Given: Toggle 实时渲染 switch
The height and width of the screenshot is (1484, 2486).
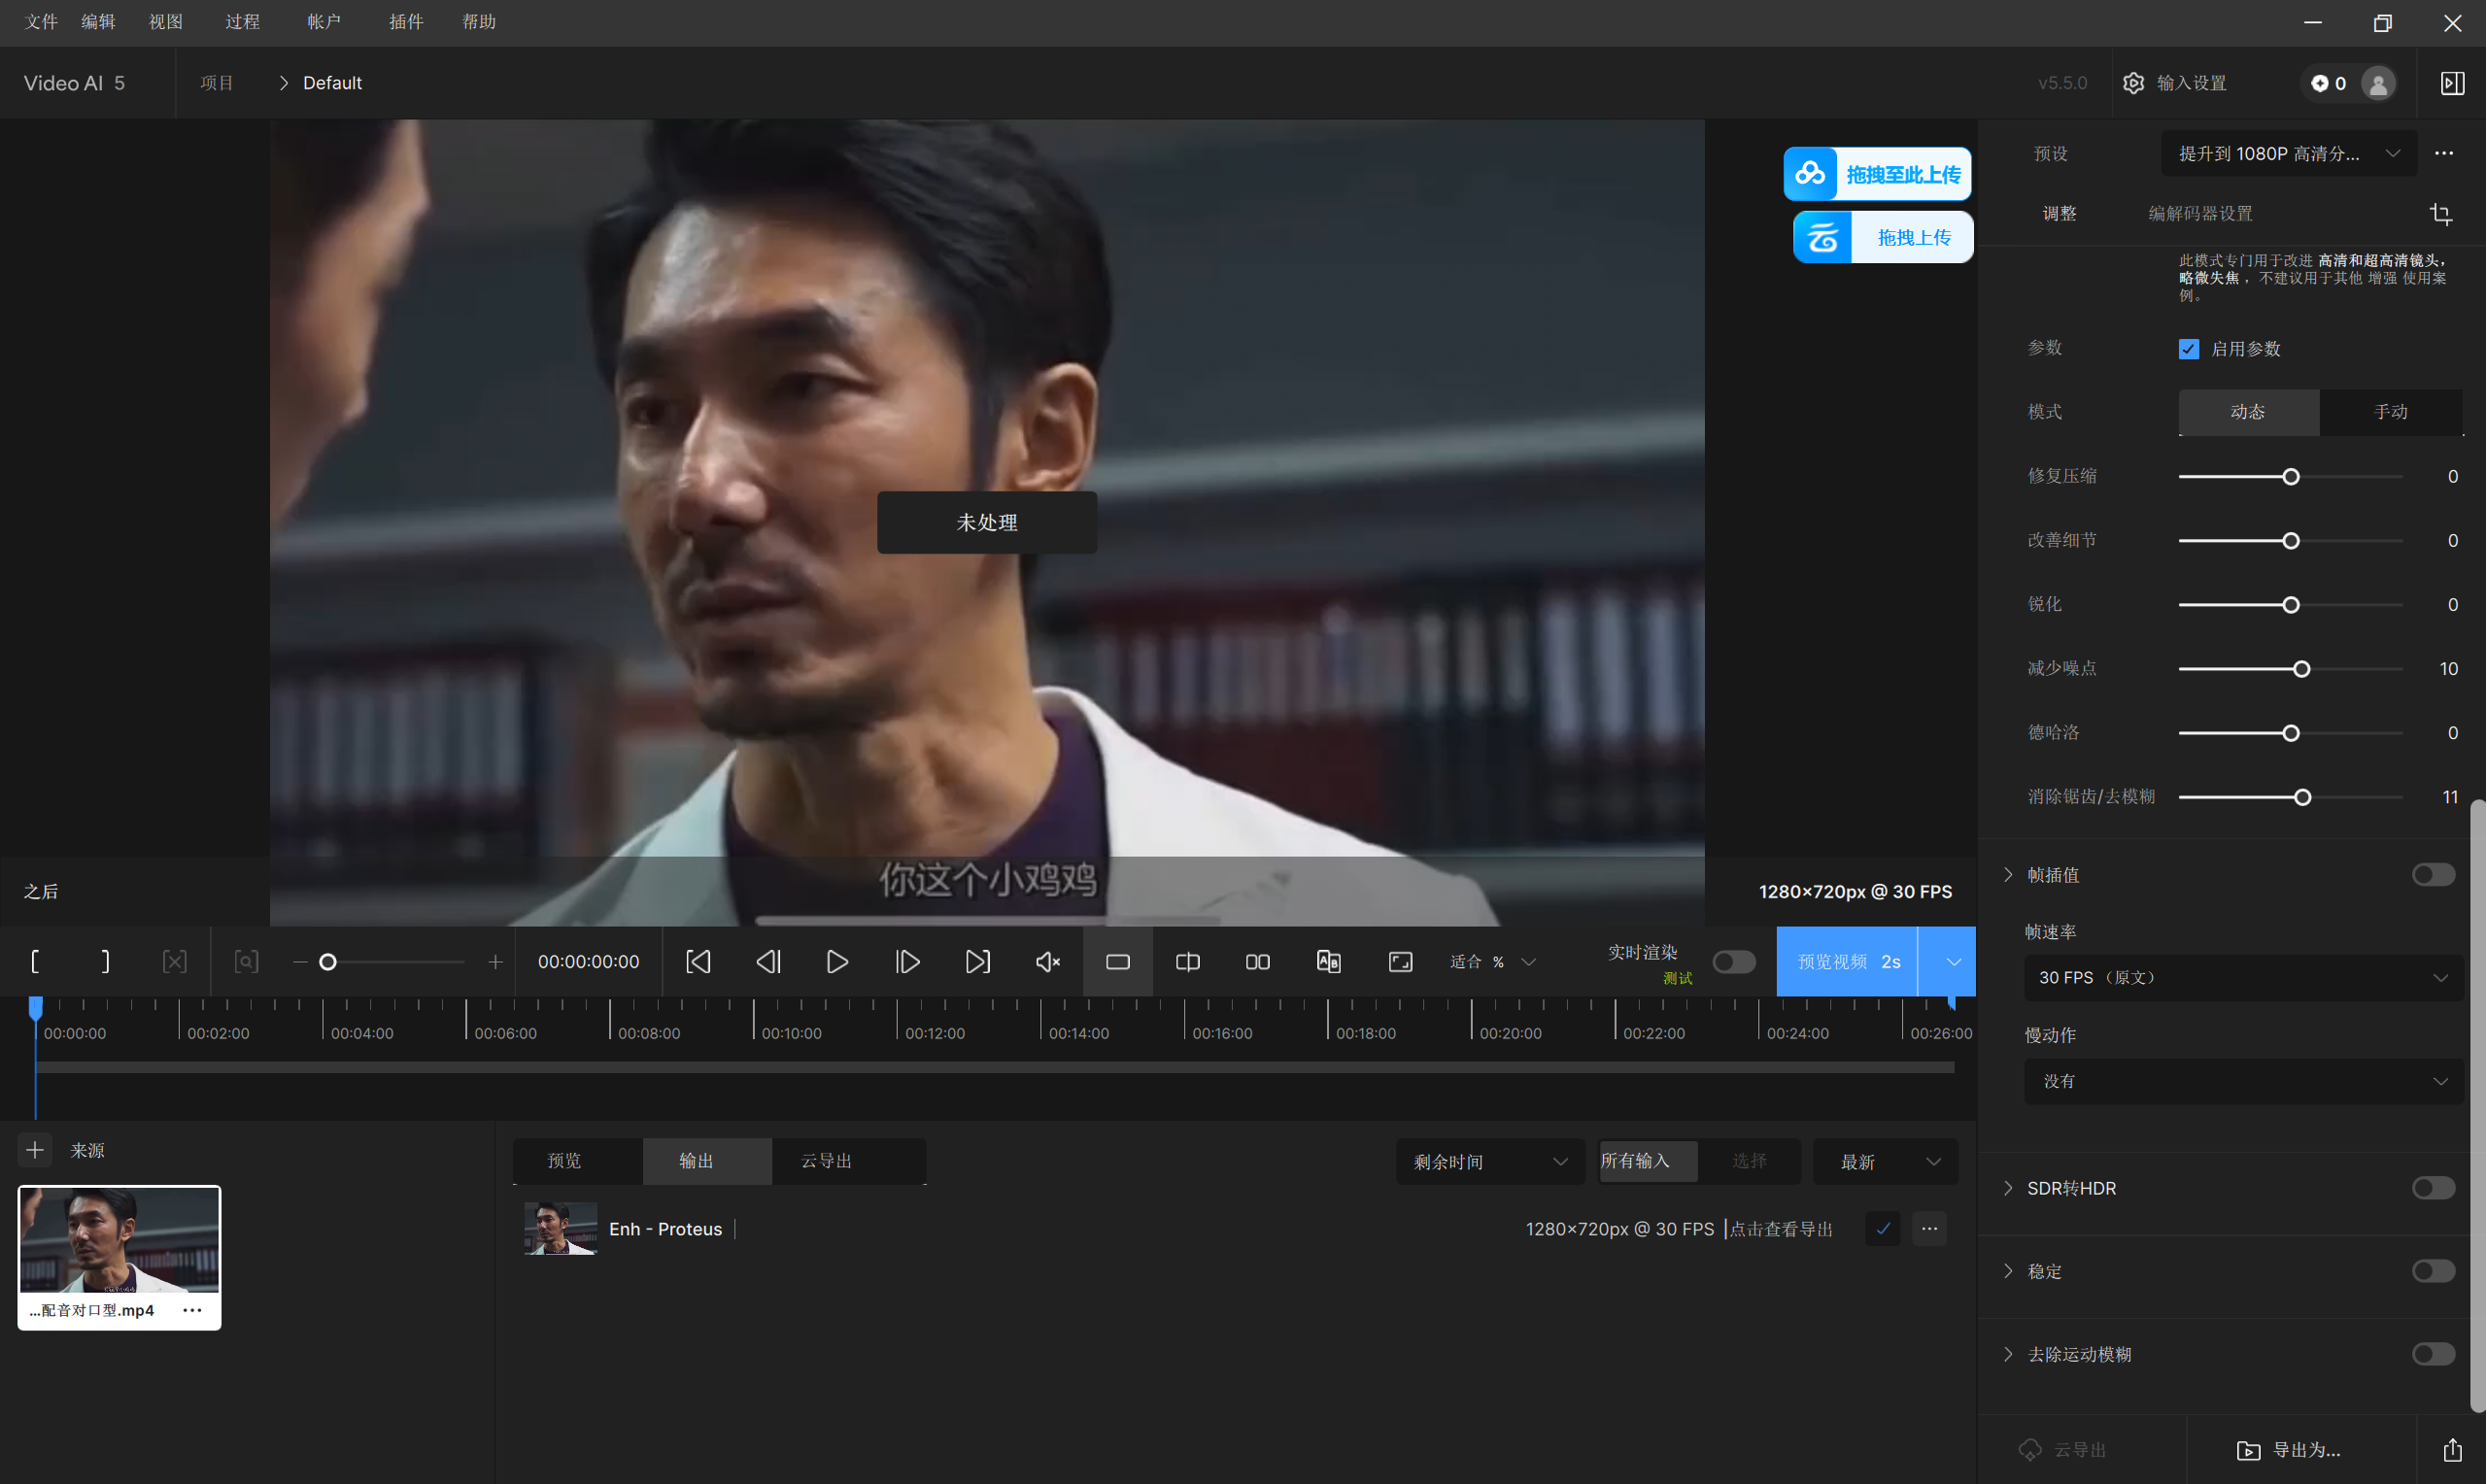Looking at the screenshot, I should click(x=1733, y=961).
